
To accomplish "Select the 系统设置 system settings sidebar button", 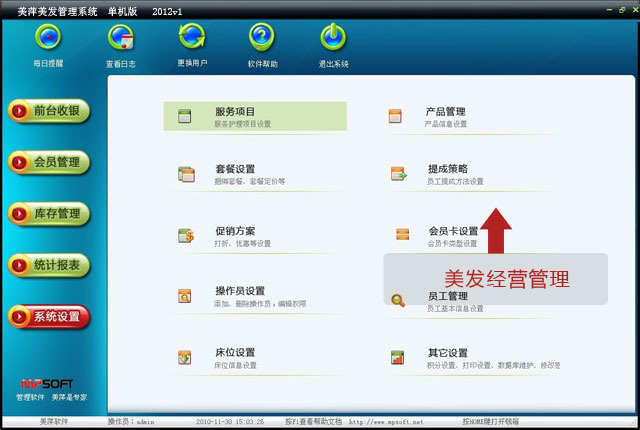I will pos(49,317).
